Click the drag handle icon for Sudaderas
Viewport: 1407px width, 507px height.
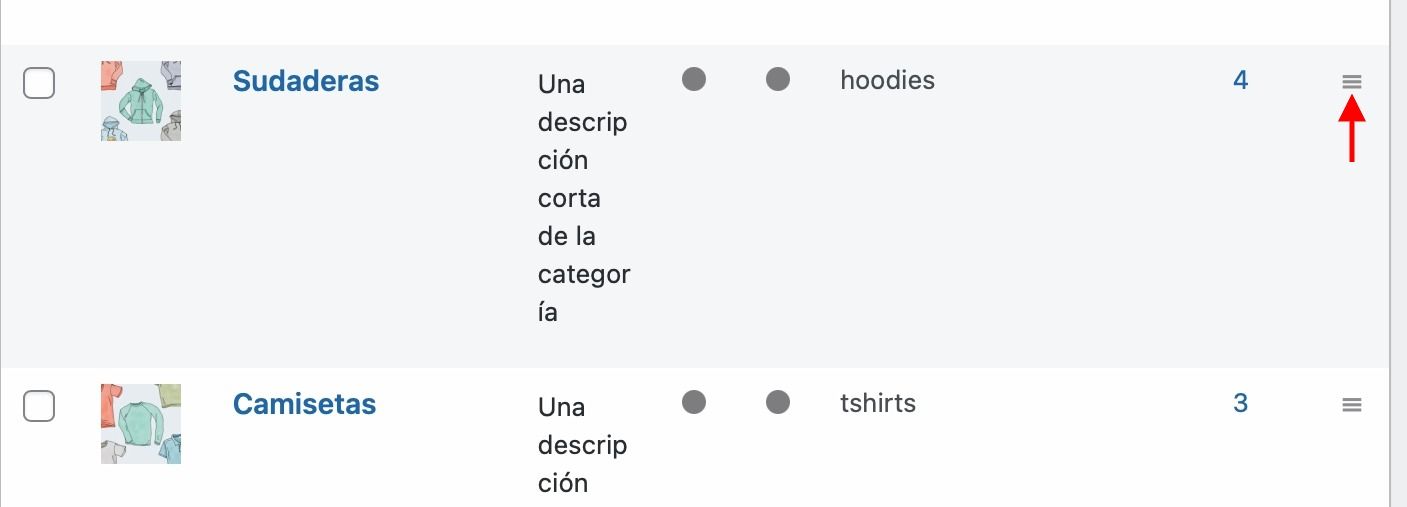coord(1352,82)
